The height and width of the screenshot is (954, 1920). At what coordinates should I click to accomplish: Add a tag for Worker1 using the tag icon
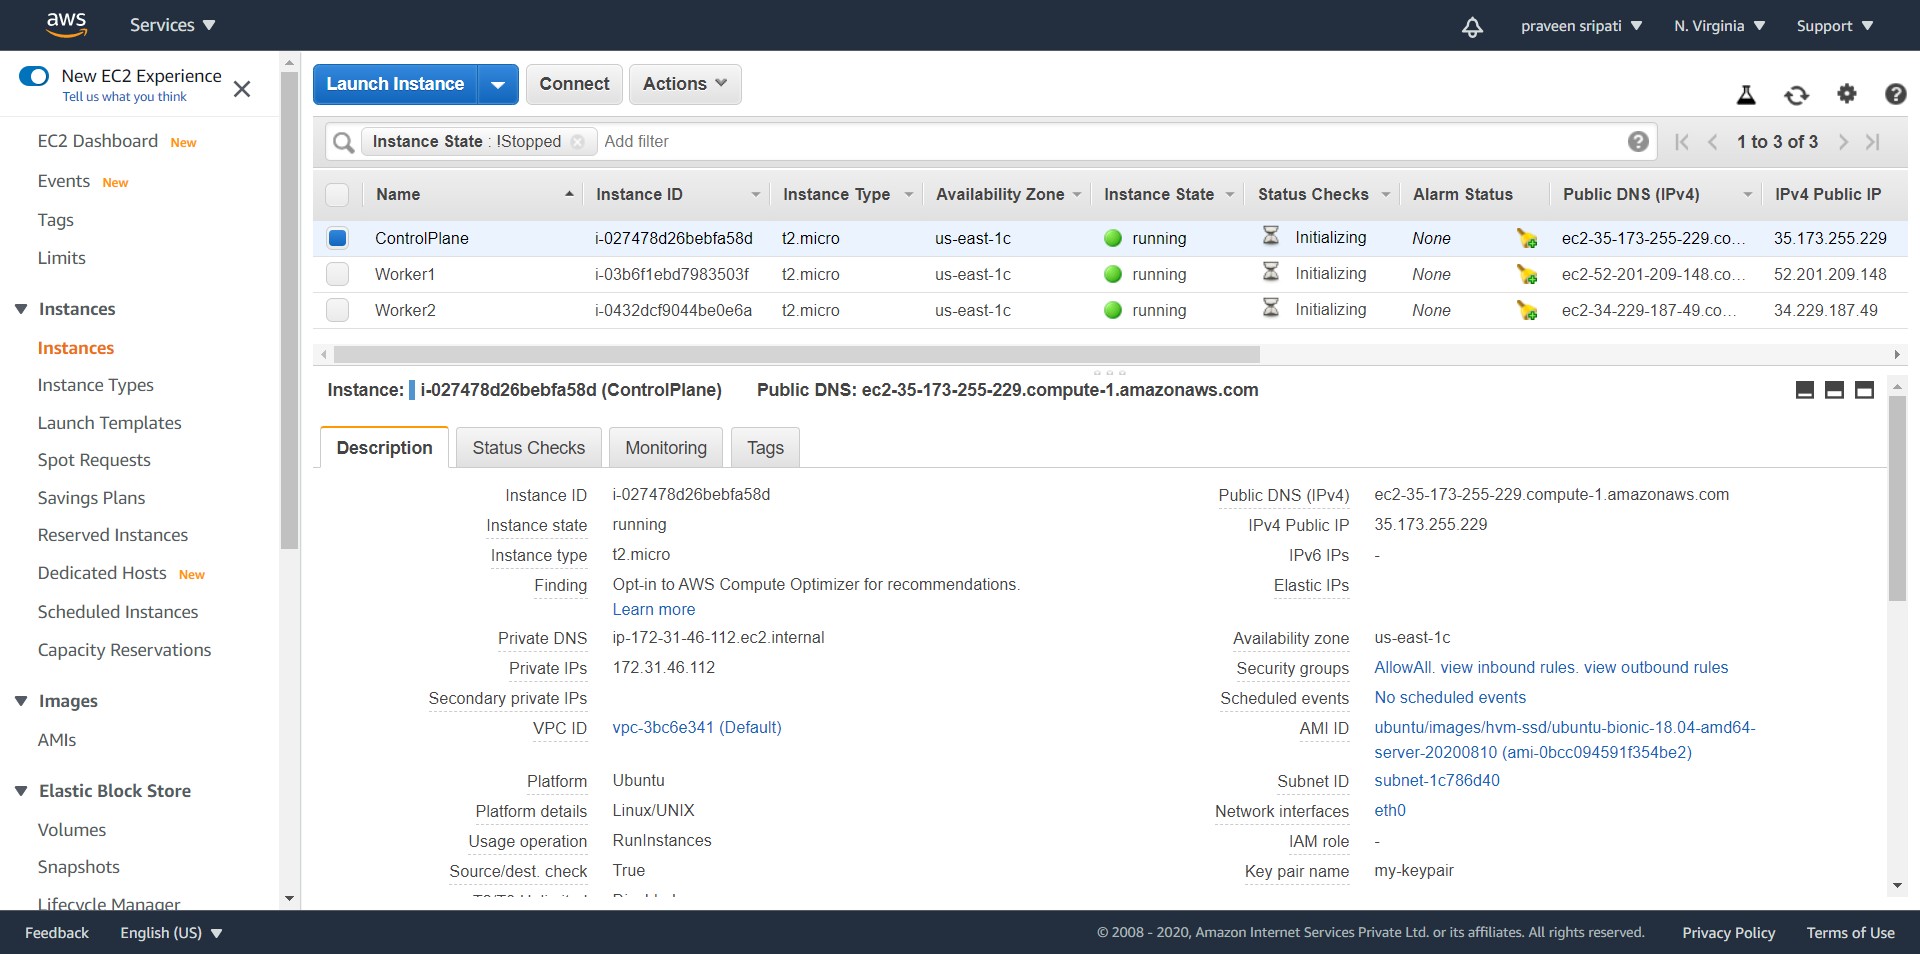point(1527,274)
